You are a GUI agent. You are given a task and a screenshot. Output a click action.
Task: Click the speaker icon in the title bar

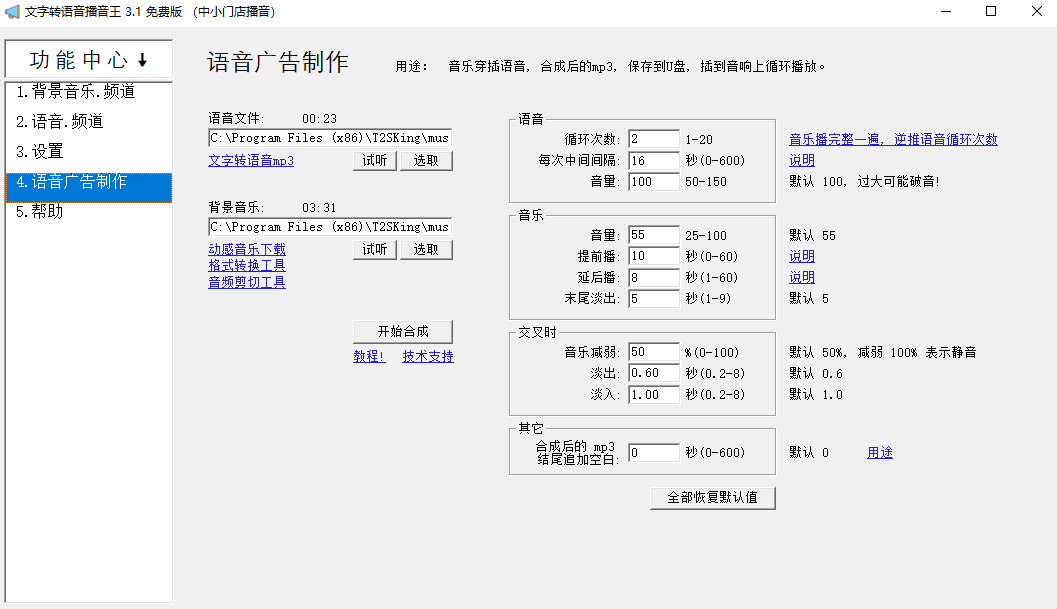[14, 12]
